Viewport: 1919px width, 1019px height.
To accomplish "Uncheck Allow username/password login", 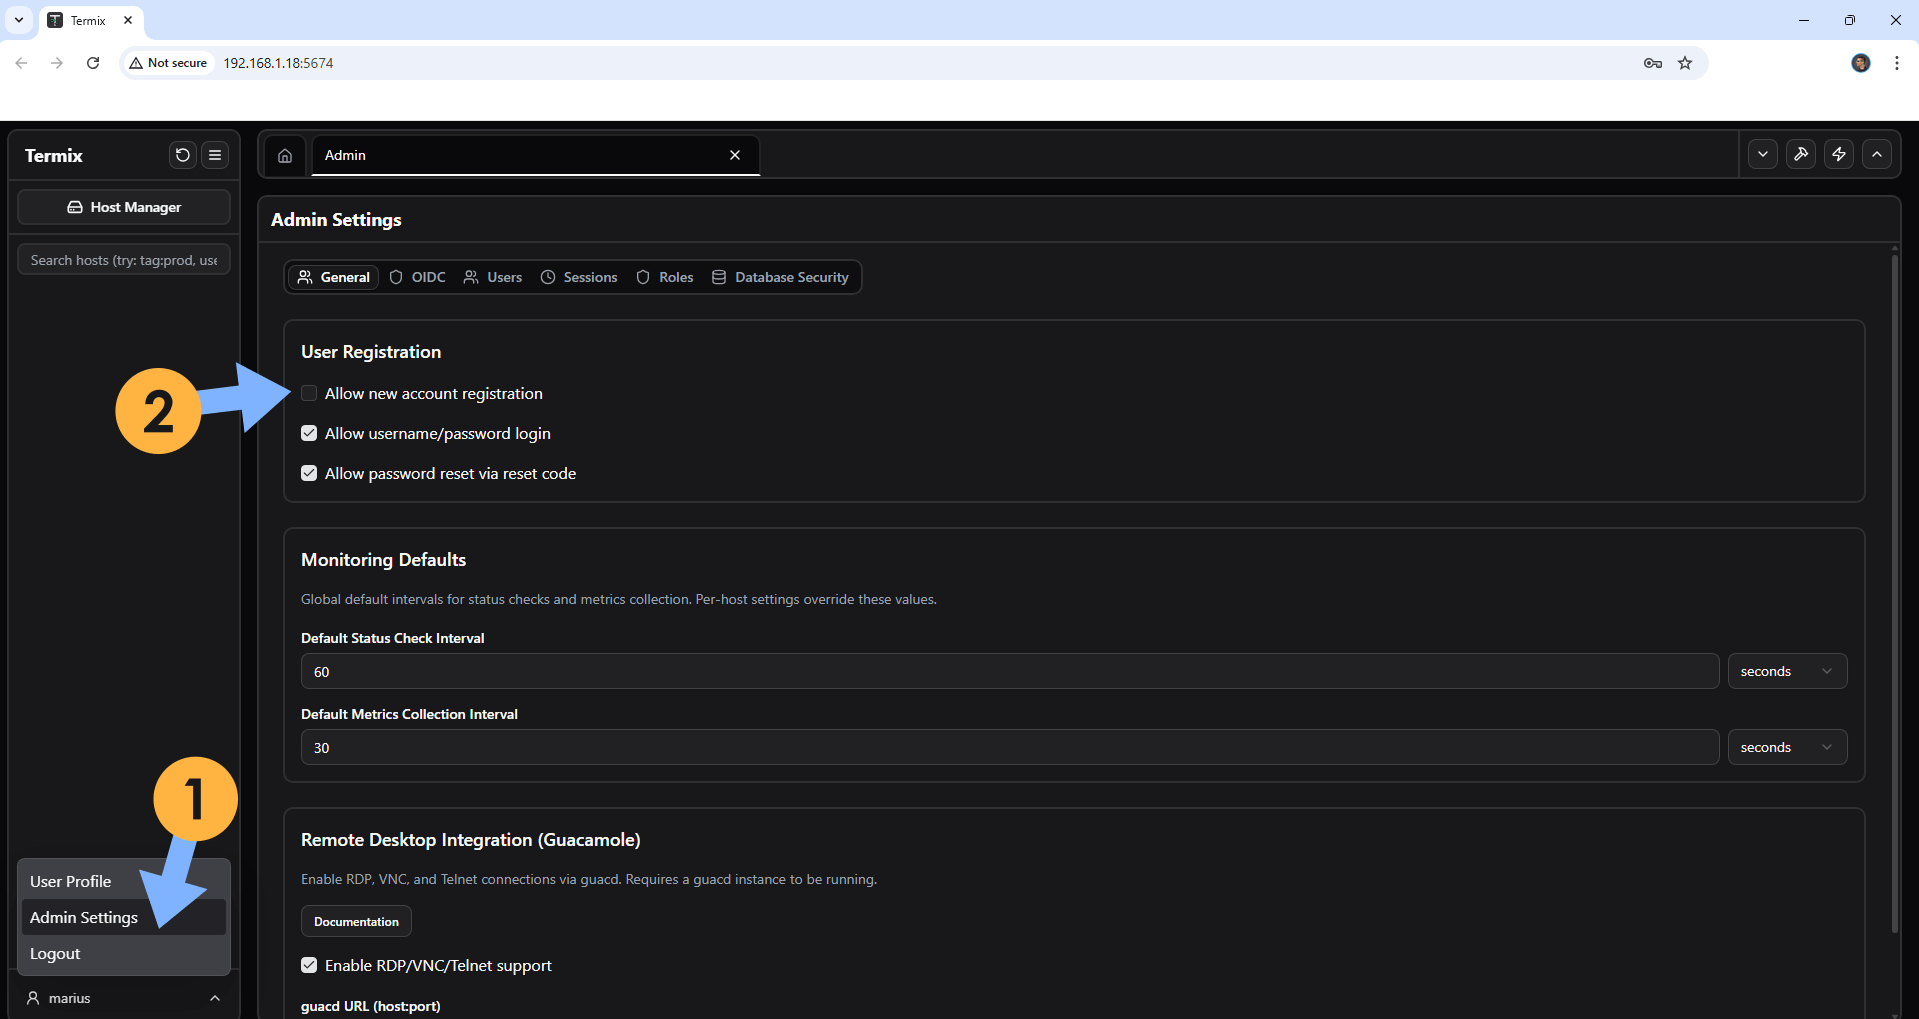I will click(309, 434).
